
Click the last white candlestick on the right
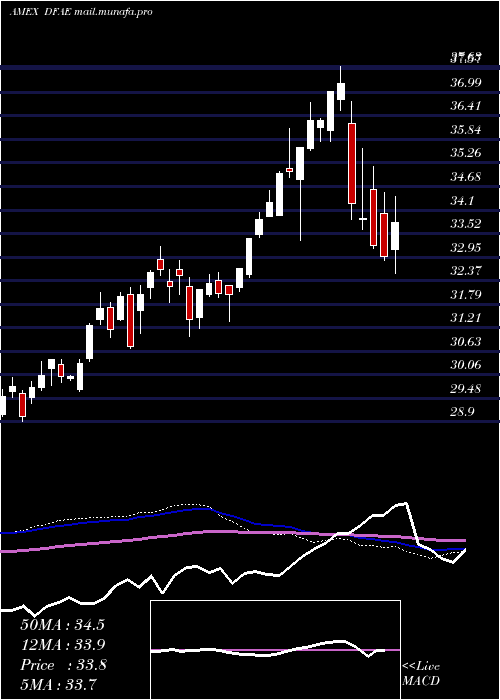pyautogui.click(x=395, y=236)
